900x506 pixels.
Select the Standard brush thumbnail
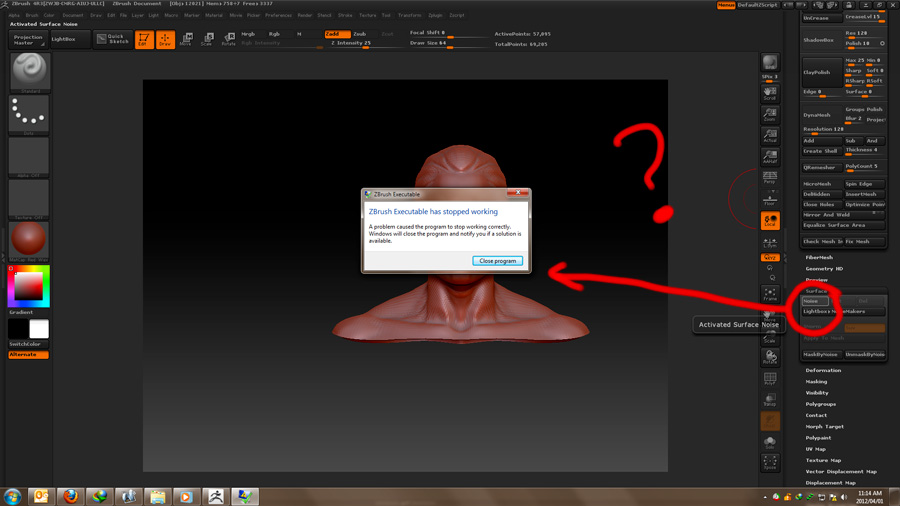click(29, 72)
